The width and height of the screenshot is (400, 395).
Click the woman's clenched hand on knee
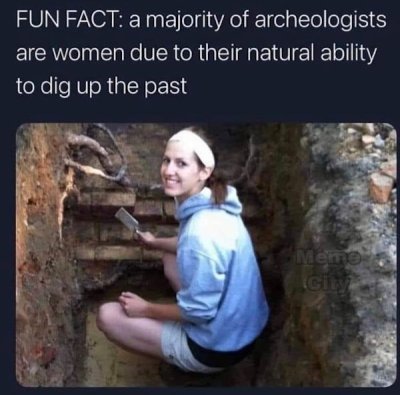click(133, 304)
